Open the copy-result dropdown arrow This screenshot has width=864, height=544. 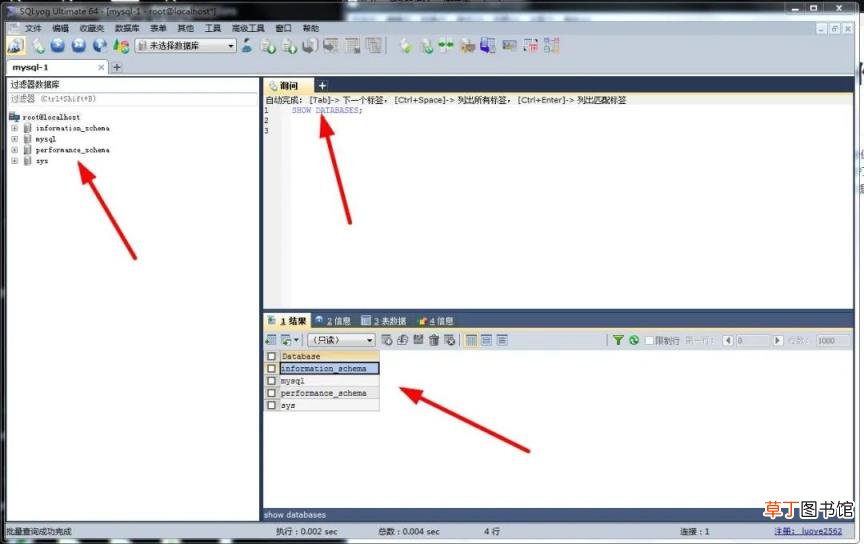tap(296, 340)
